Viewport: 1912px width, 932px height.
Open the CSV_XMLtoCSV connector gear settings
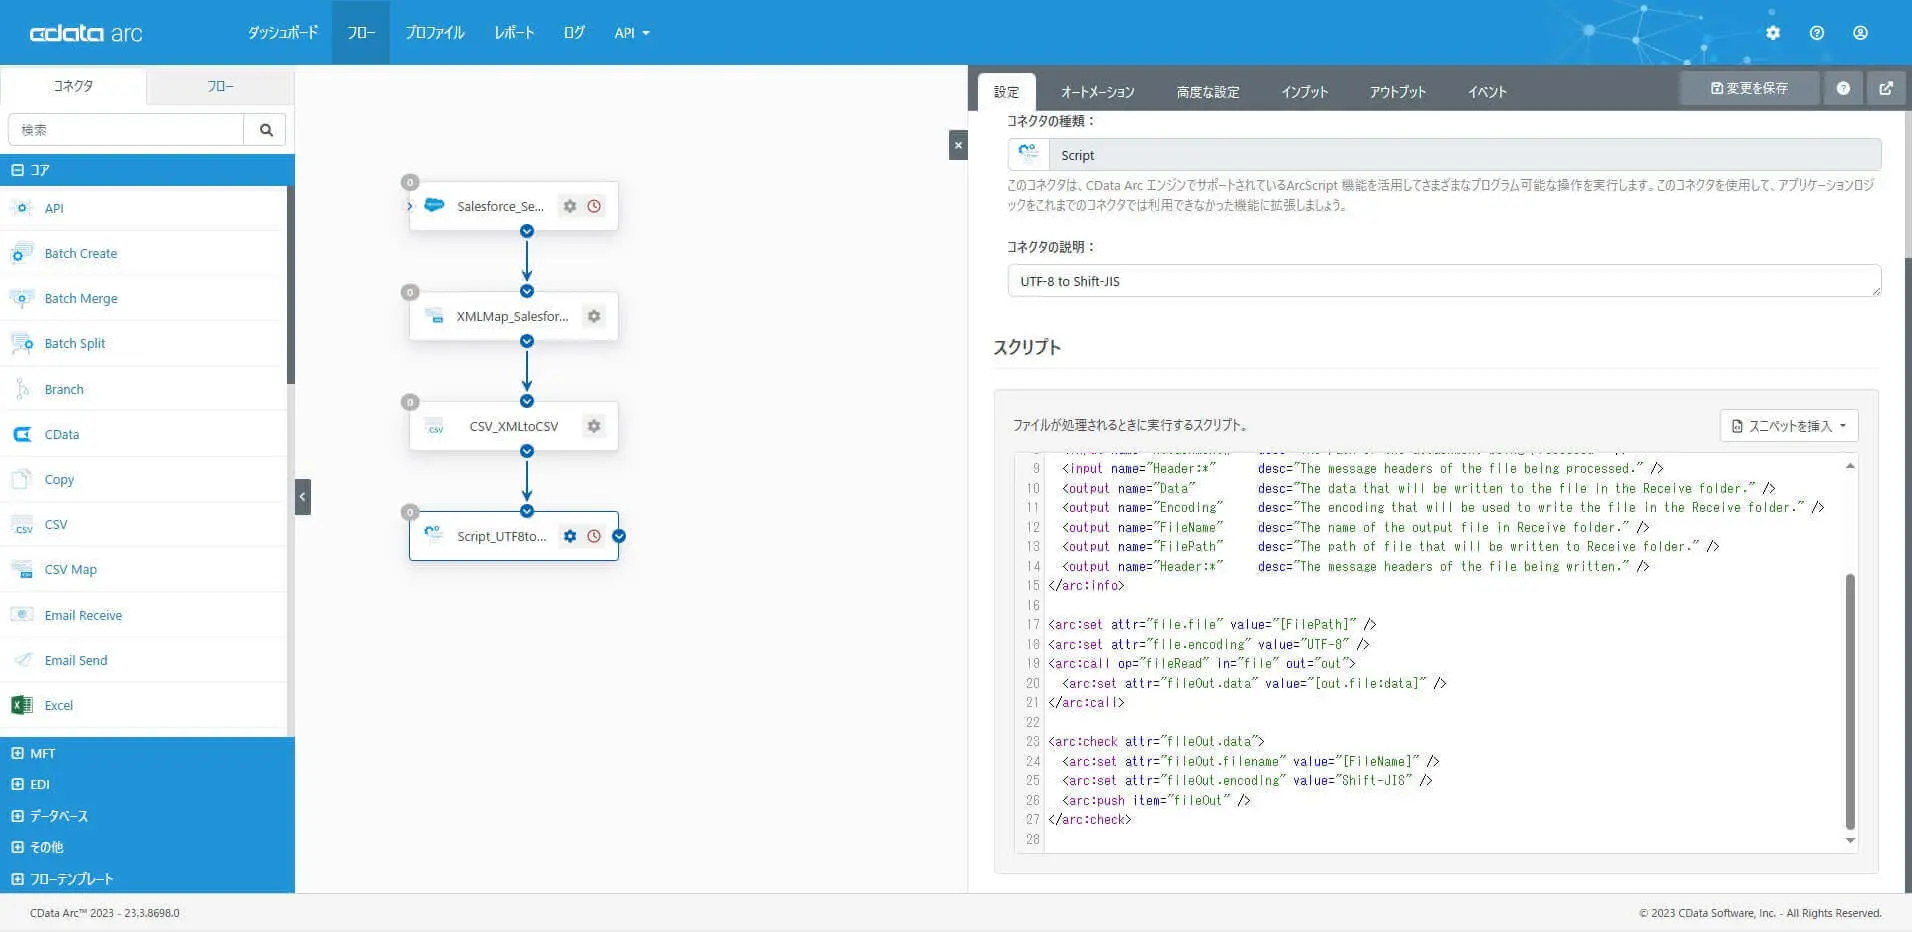[594, 426]
